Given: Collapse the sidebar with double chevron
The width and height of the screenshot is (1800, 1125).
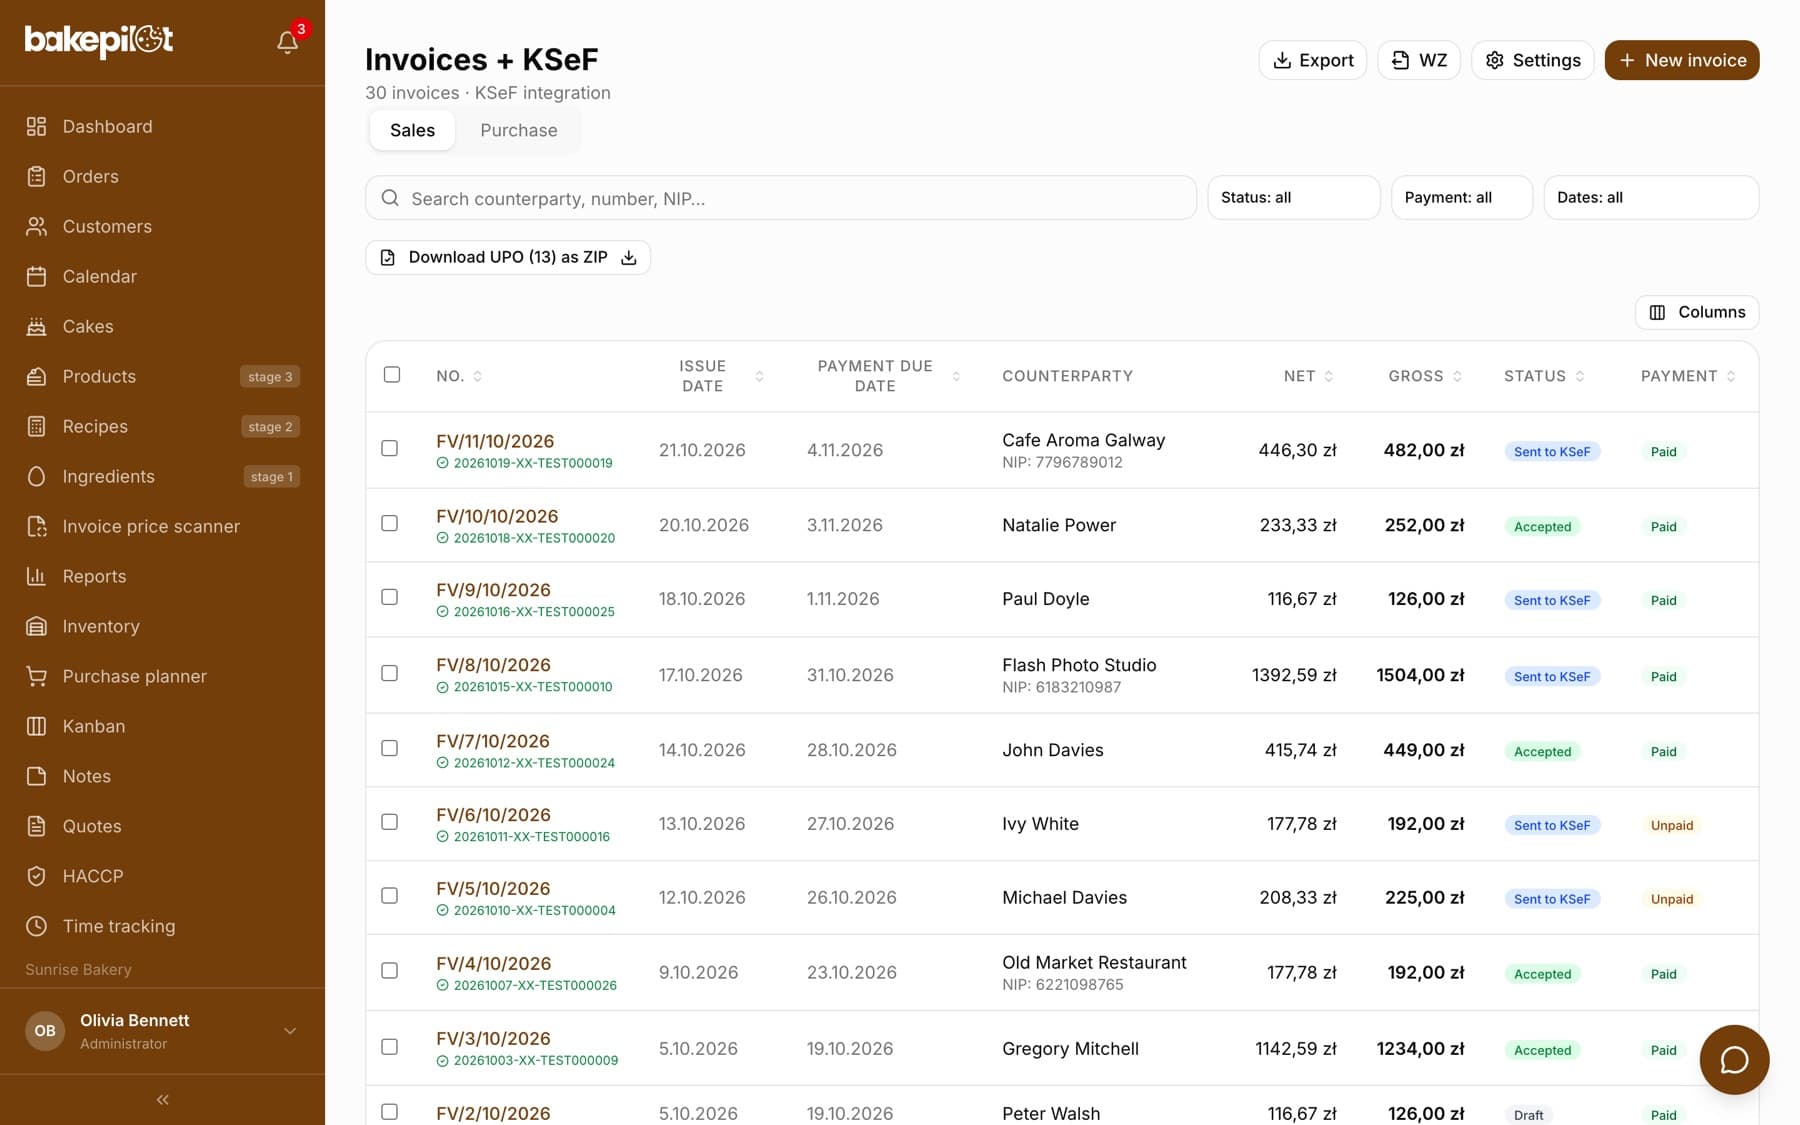Looking at the screenshot, I should 162,1100.
